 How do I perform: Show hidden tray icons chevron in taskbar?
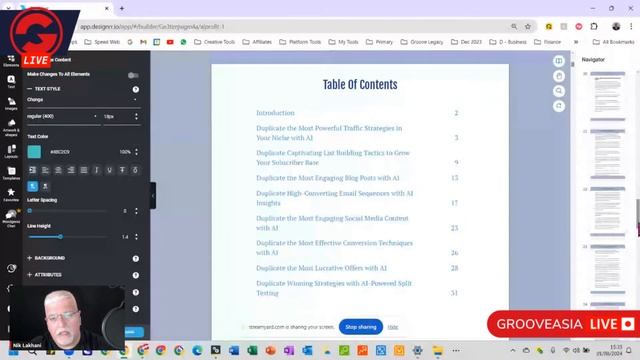(x=513, y=350)
